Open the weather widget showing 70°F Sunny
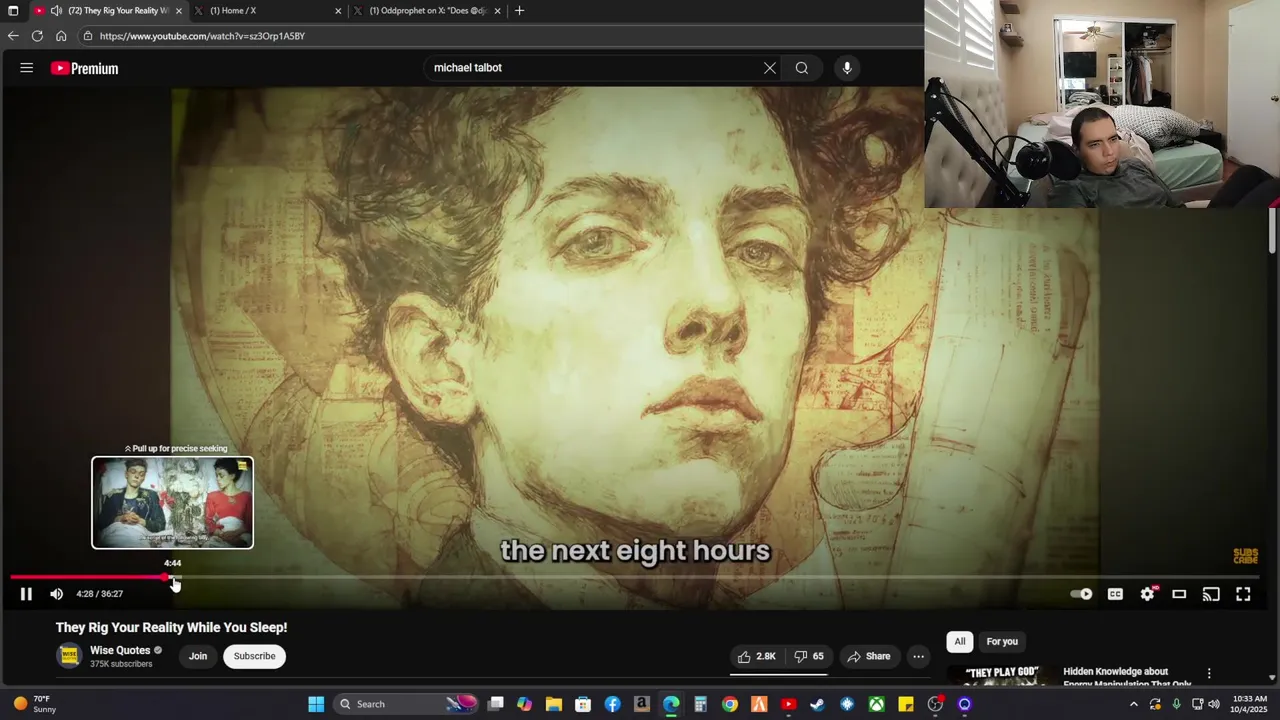Screen dimensions: 1280x720 tap(34, 704)
